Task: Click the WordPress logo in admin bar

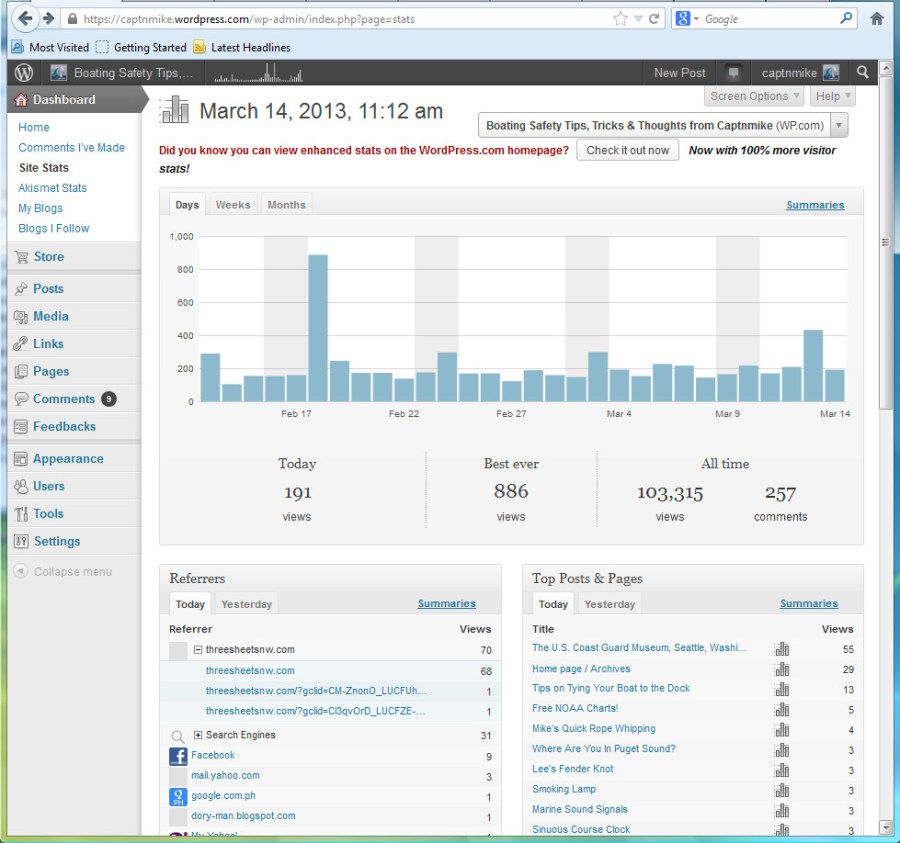Action: pyautogui.click(x=24, y=73)
